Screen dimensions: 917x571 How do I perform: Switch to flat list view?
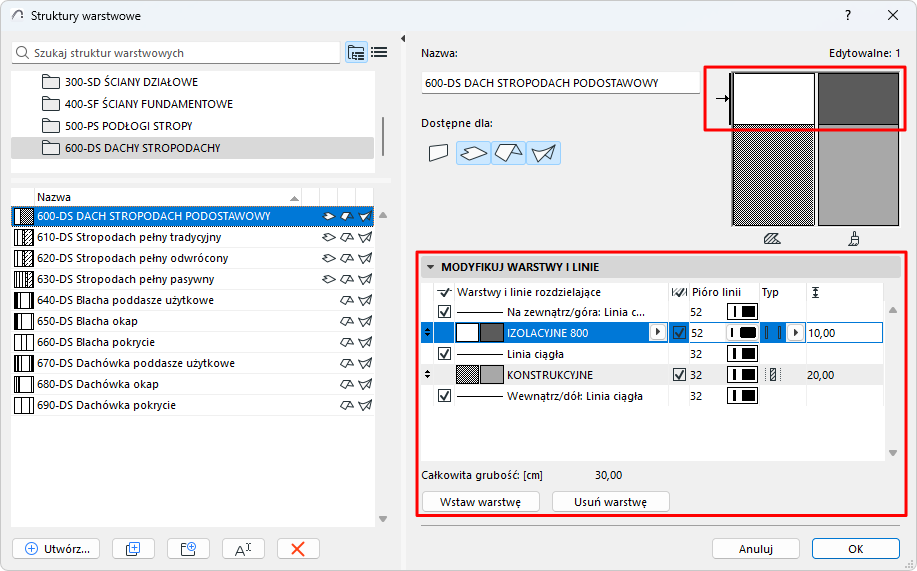tap(379, 53)
